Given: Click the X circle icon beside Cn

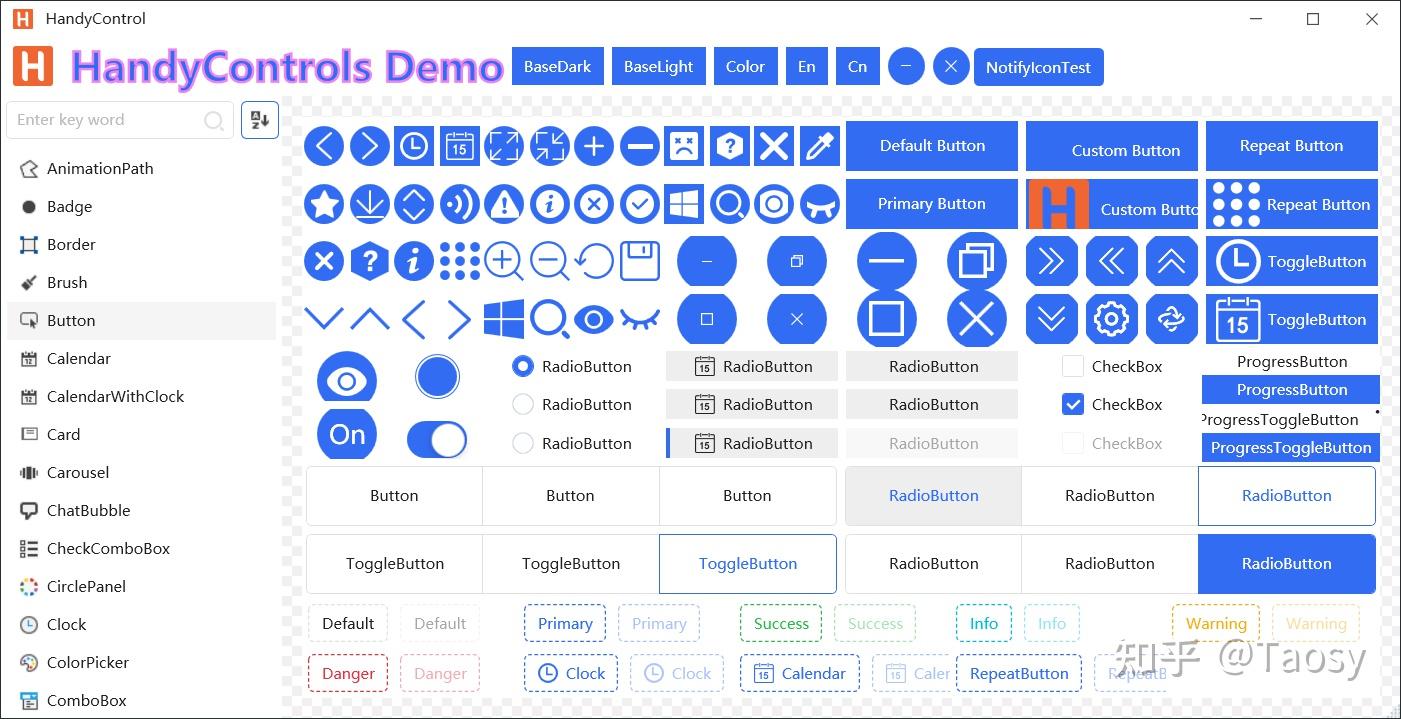Looking at the screenshot, I should [x=951, y=67].
